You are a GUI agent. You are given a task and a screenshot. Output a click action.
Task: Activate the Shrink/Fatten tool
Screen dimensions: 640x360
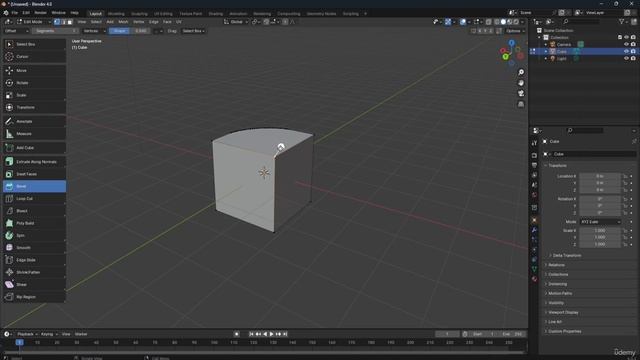point(34,272)
